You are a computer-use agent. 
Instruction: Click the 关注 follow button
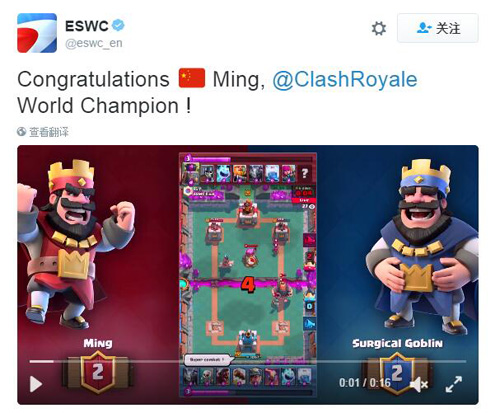(x=438, y=28)
